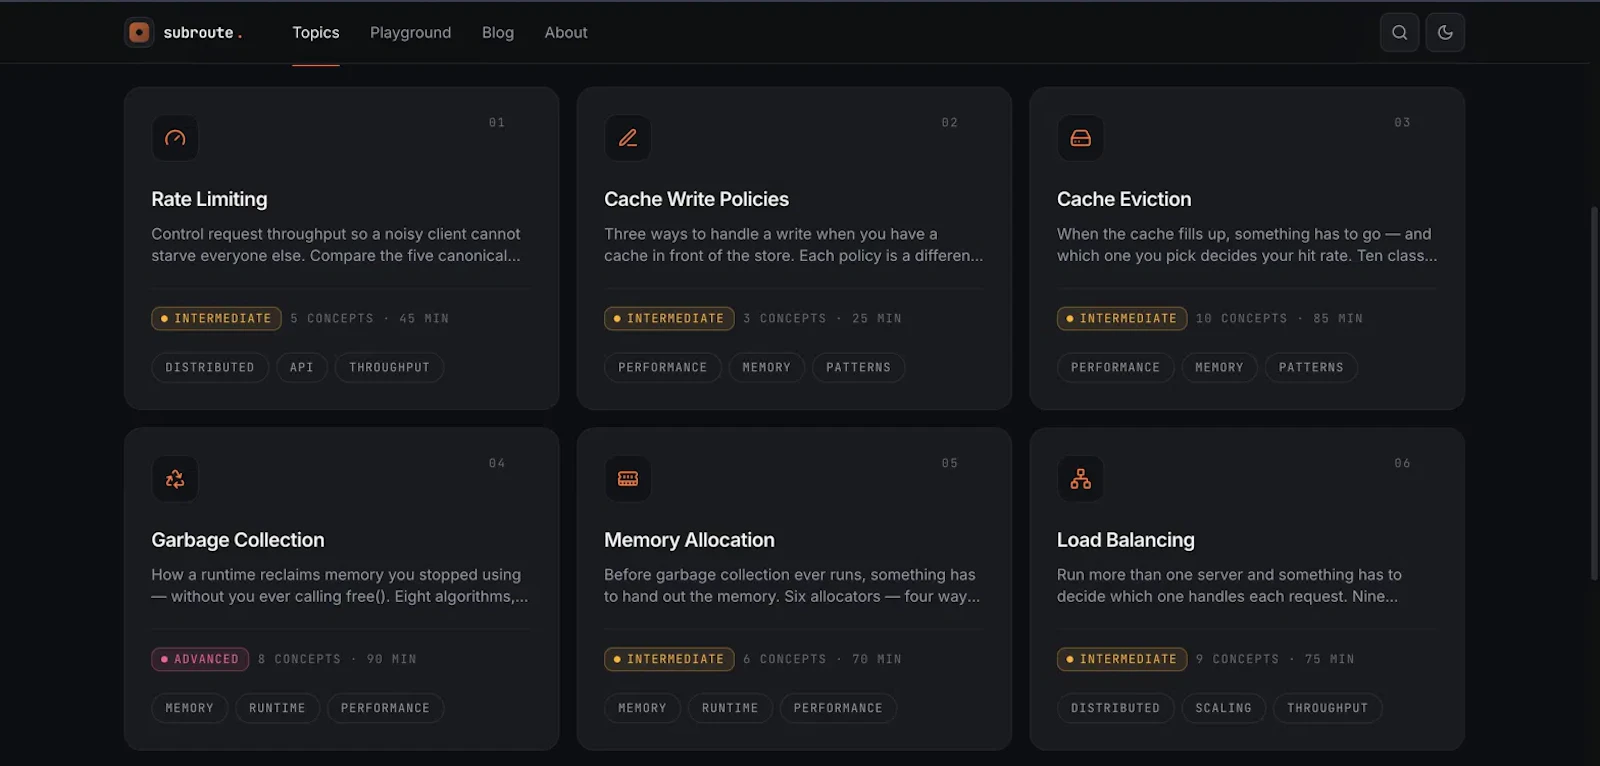Viewport: 1600px width, 766px height.
Task: Select PATTERNS tag on Cache Eviction card
Action: pos(1311,367)
